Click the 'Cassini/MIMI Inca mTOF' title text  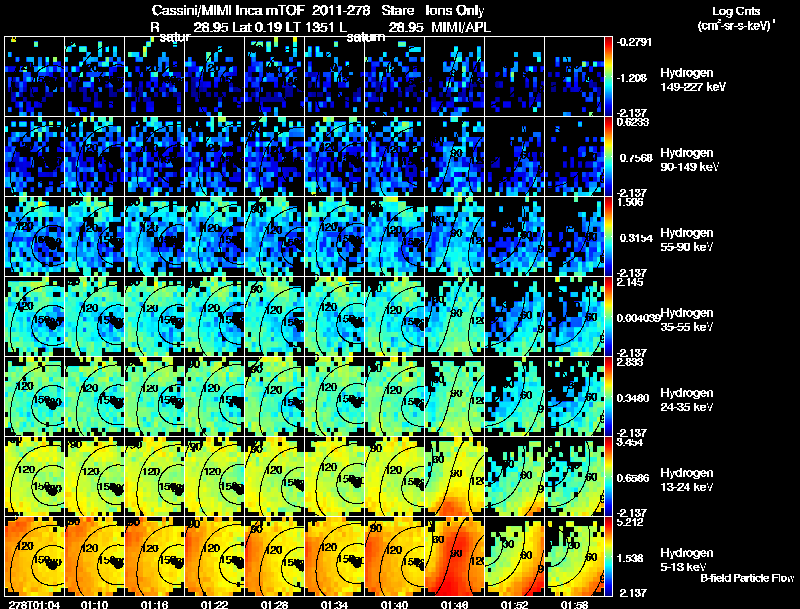(228, 10)
